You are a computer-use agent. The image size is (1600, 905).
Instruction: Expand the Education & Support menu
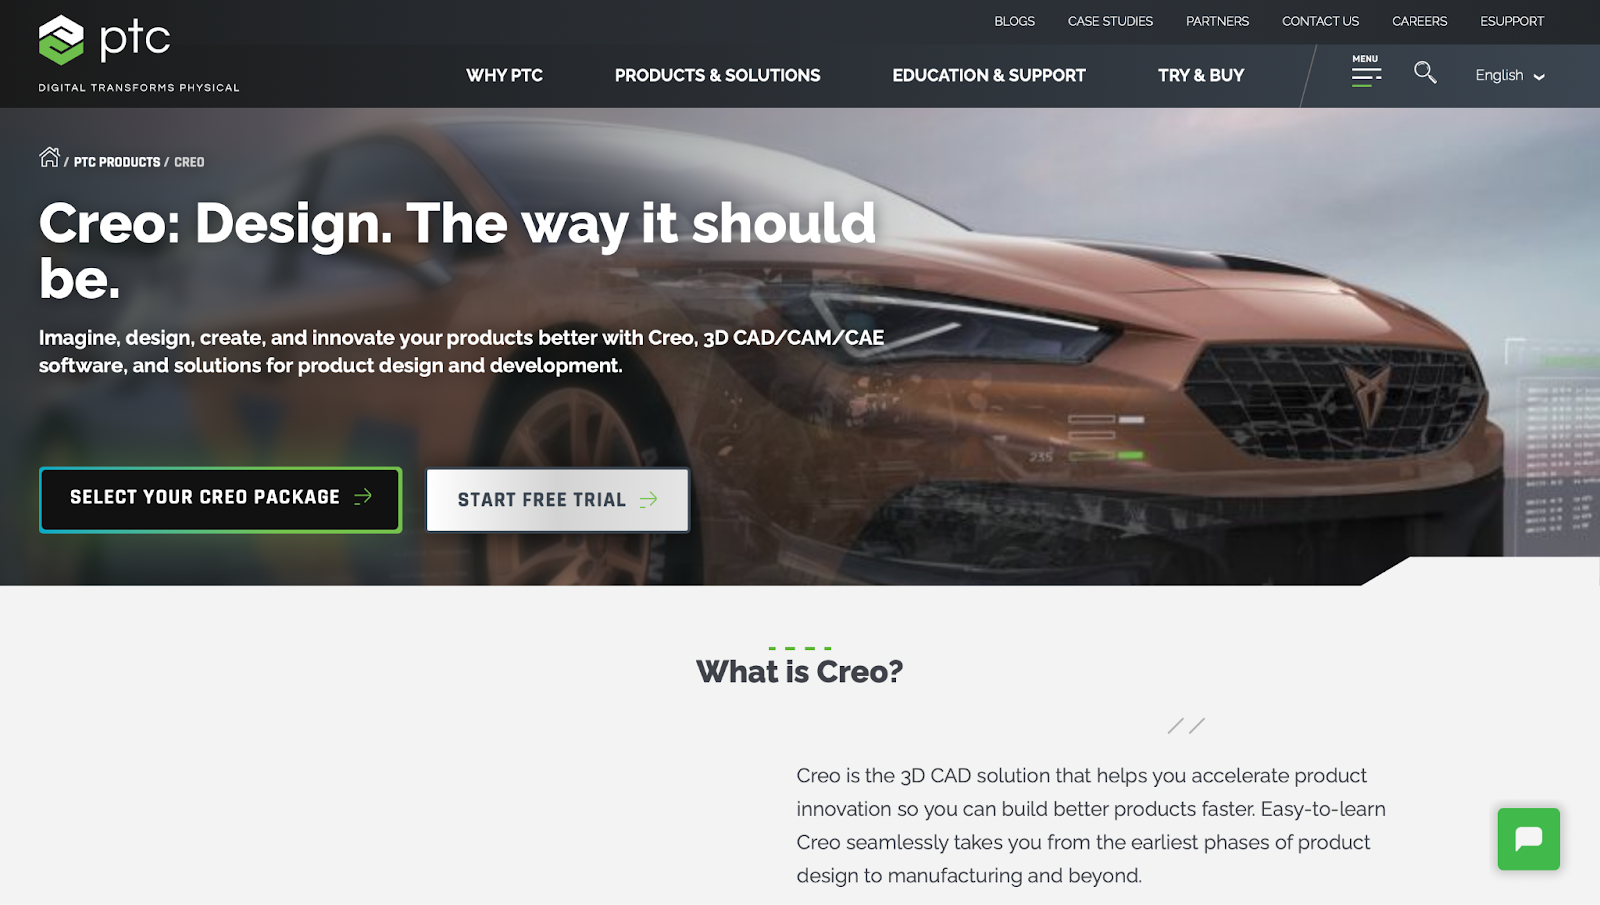click(988, 75)
